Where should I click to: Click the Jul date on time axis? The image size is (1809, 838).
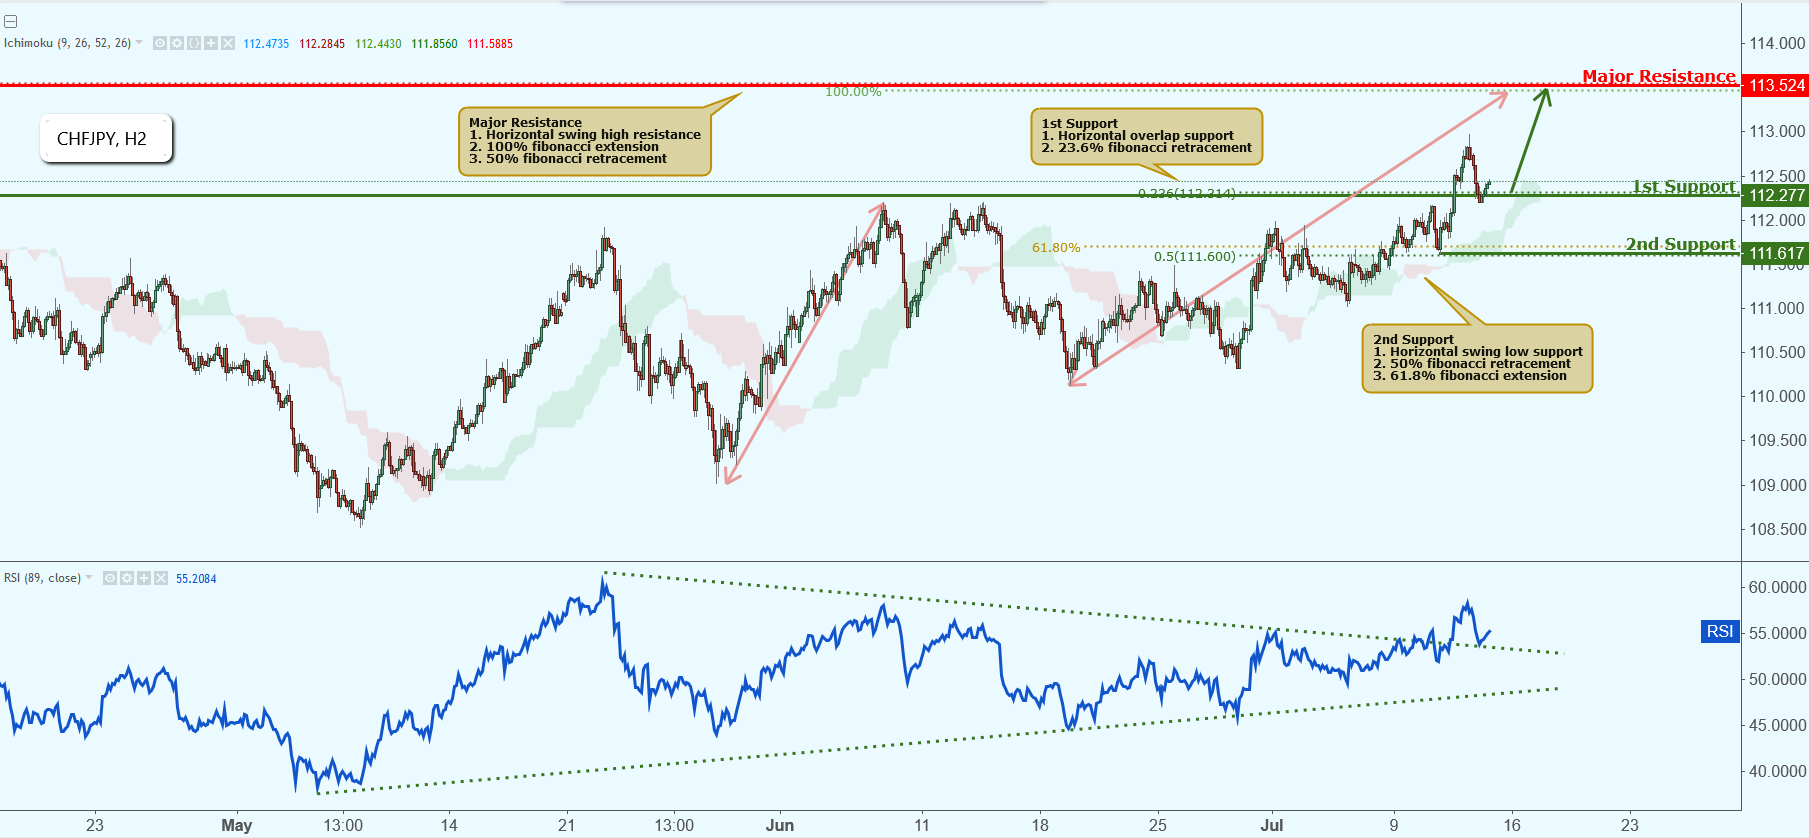pyautogui.click(x=1272, y=825)
